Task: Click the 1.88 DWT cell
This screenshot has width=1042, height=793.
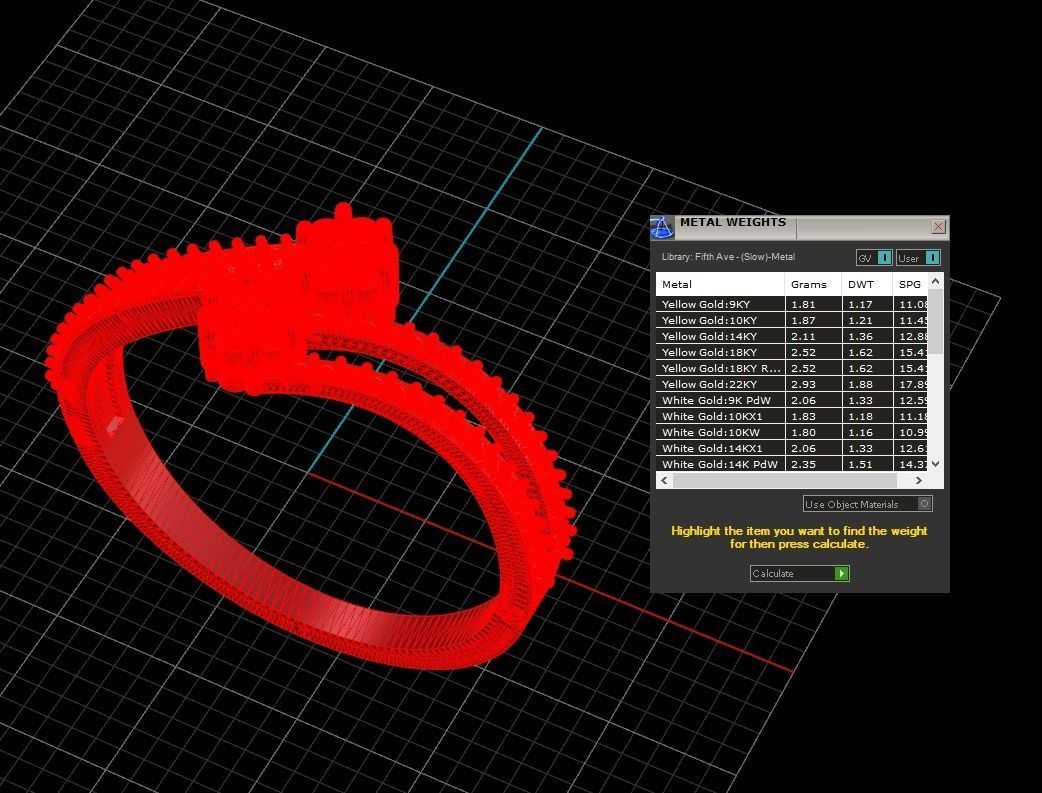Action: (867, 384)
